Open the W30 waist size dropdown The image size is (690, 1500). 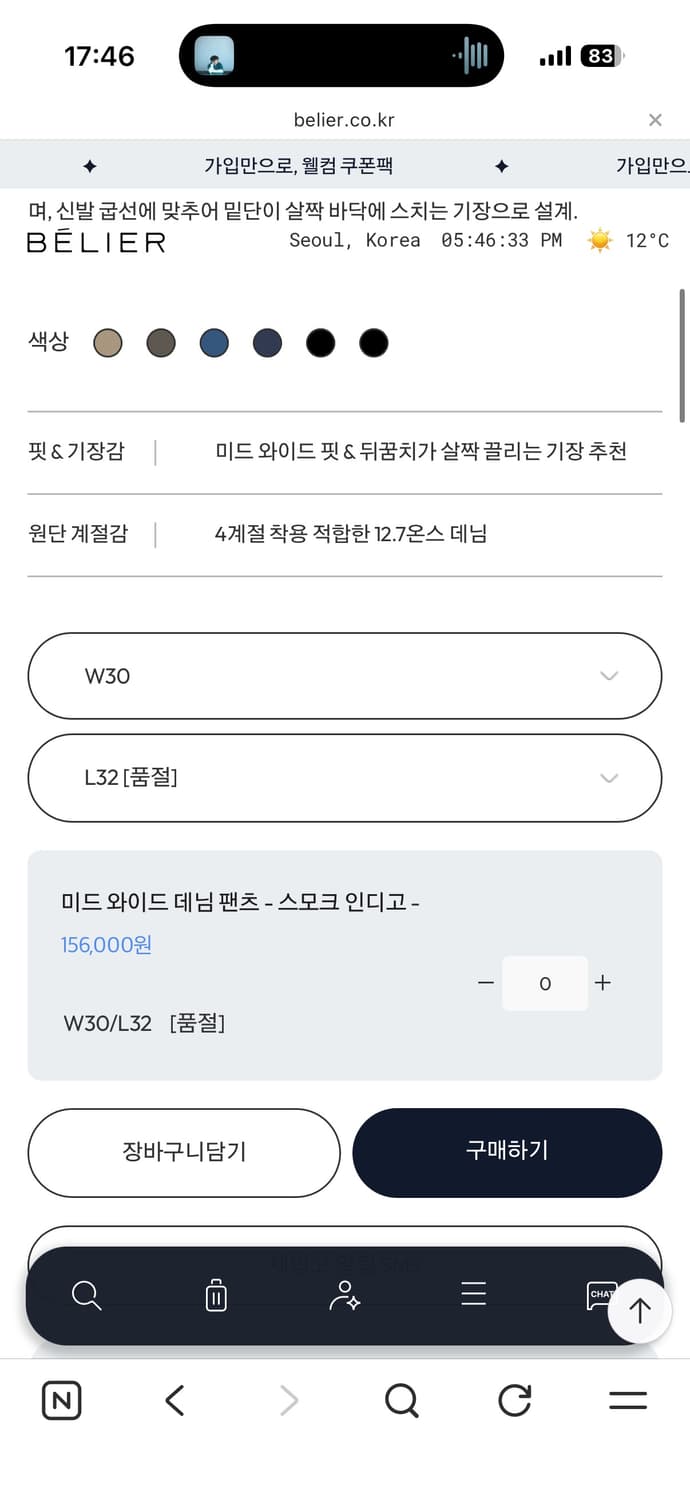pyautogui.click(x=345, y=676)
